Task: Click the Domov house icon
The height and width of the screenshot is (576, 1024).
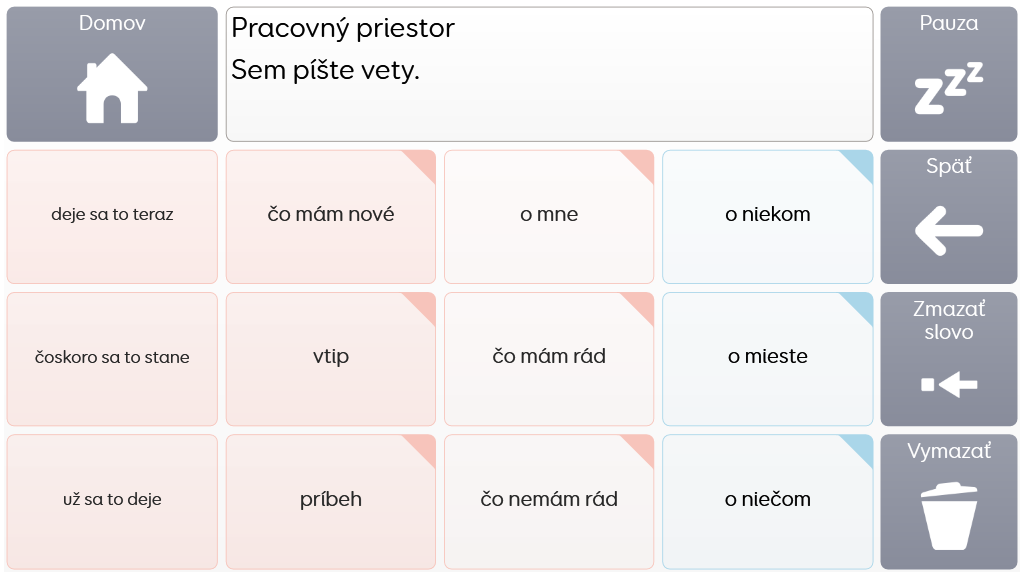Action: click(x=112, y=89)
